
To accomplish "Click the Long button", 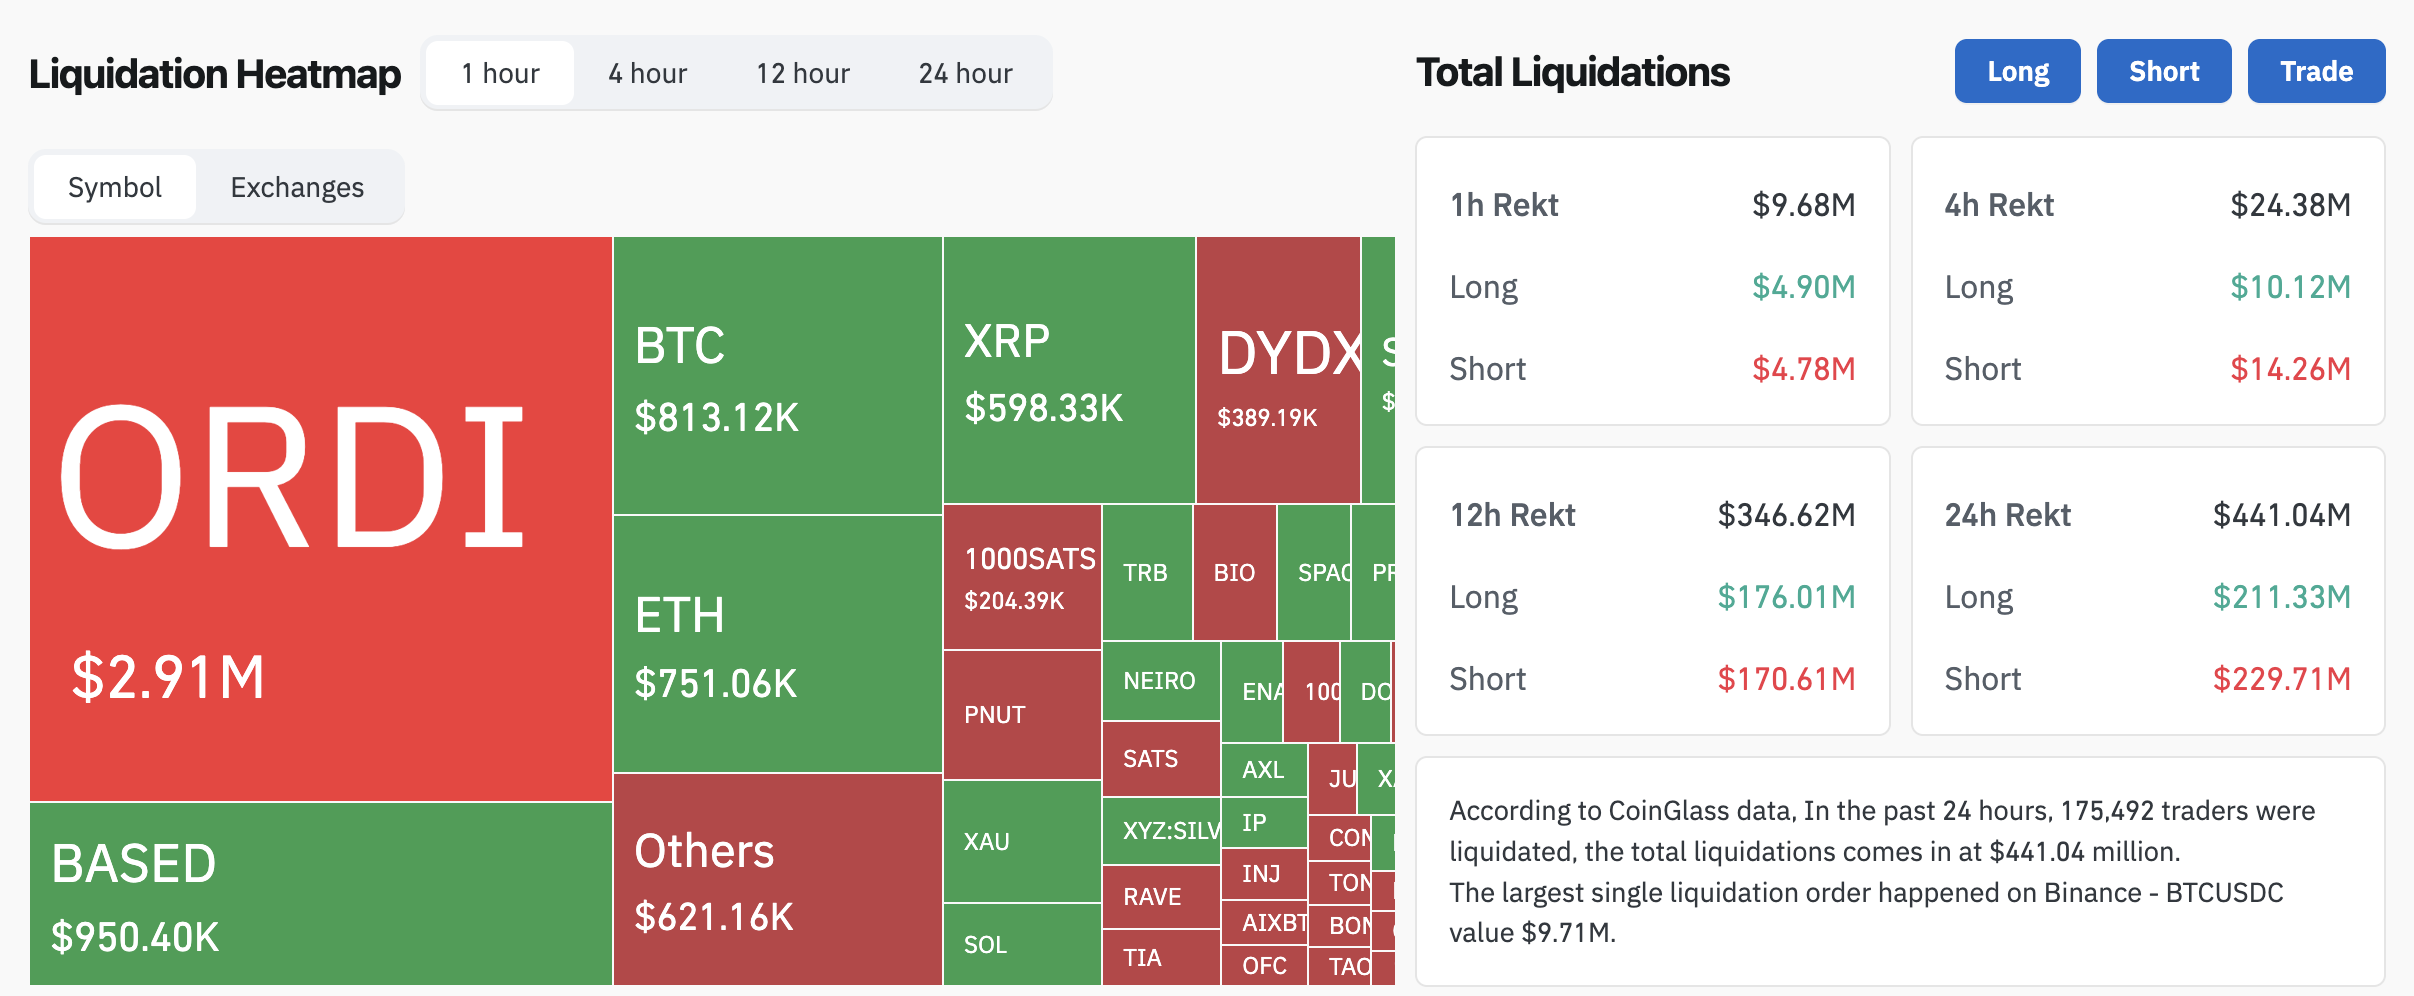I will [x=2017, y=70].
